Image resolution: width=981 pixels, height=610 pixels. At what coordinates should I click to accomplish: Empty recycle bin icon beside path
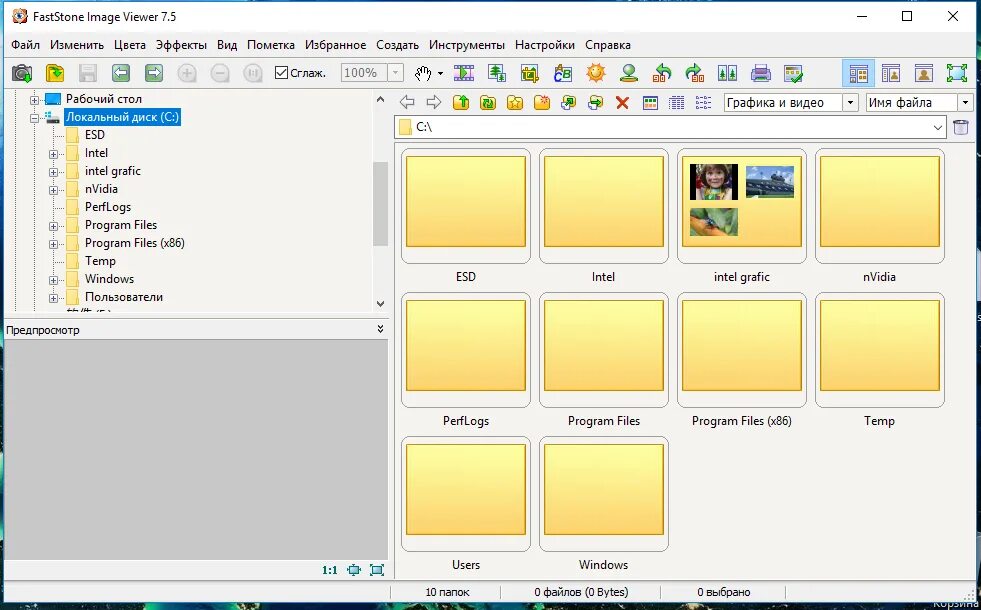tap(961, 127)
